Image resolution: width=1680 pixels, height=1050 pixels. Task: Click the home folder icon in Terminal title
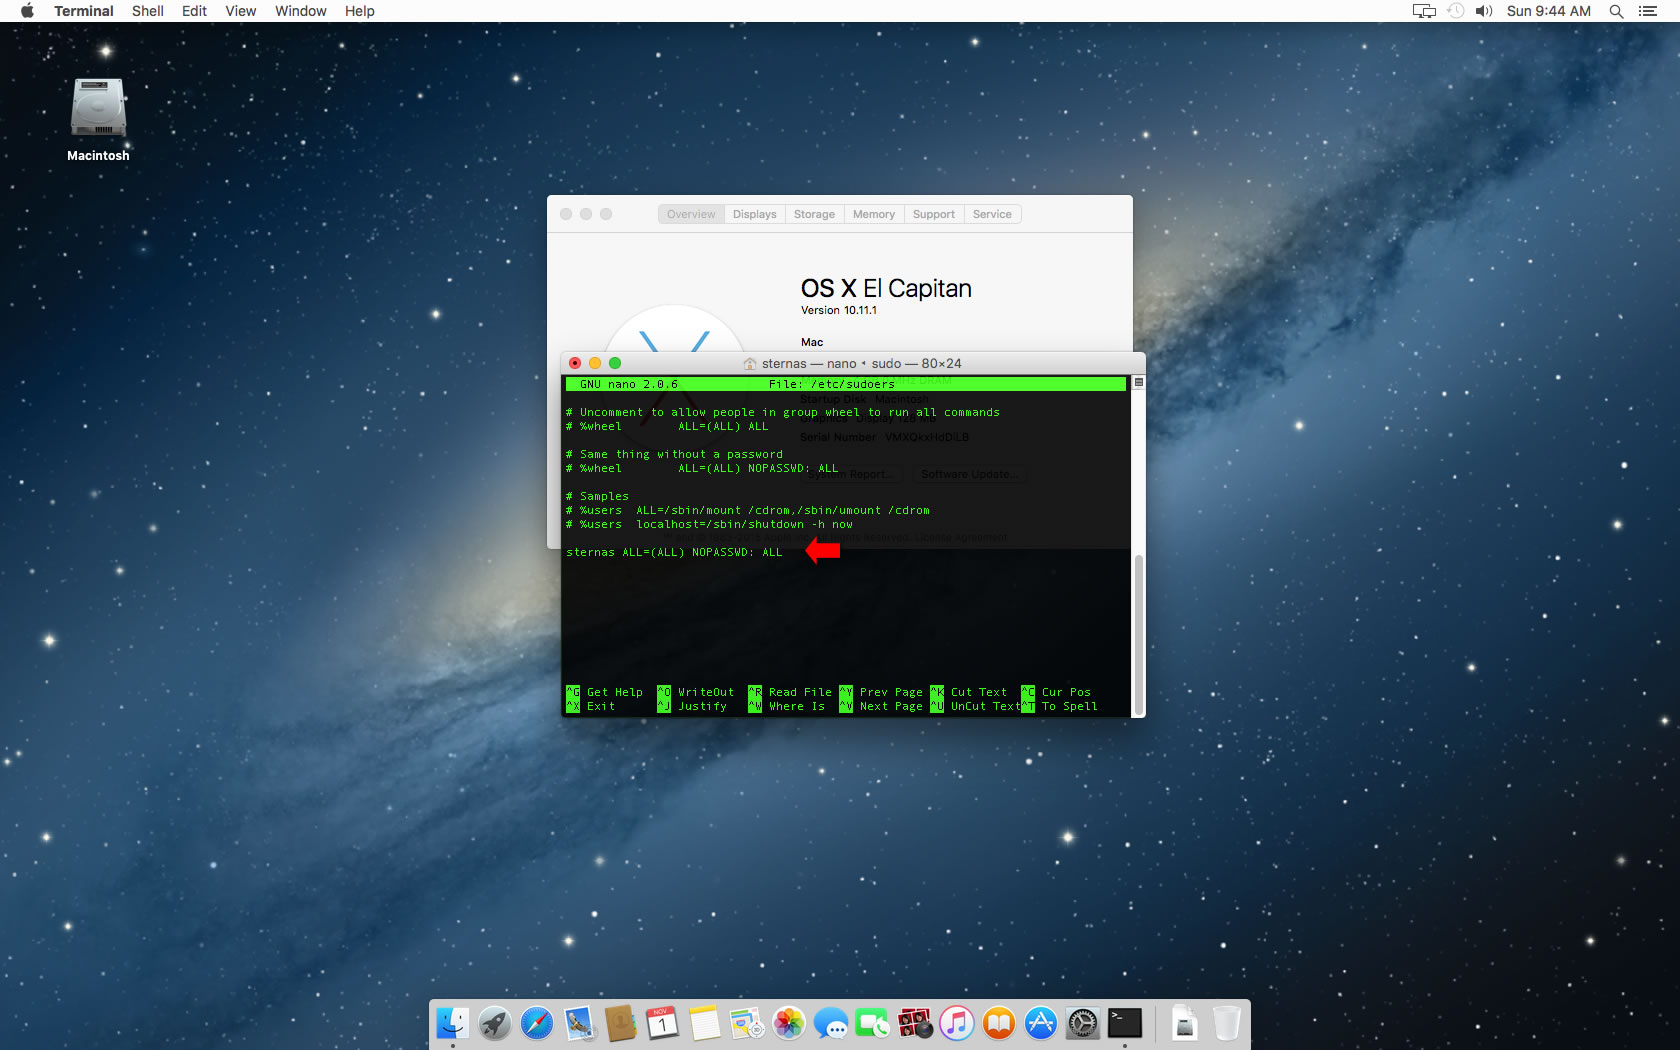pos(750,364)
